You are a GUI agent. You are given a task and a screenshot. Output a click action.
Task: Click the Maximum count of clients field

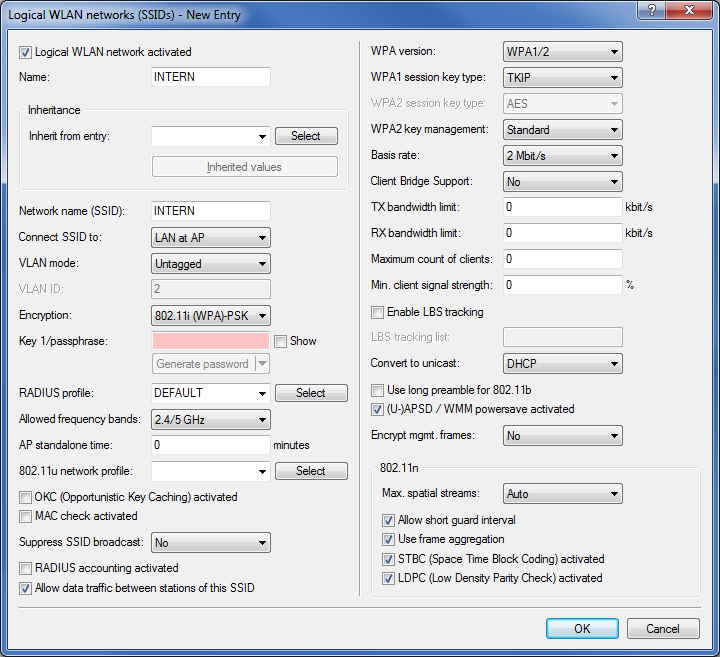[x=563, y=259]
